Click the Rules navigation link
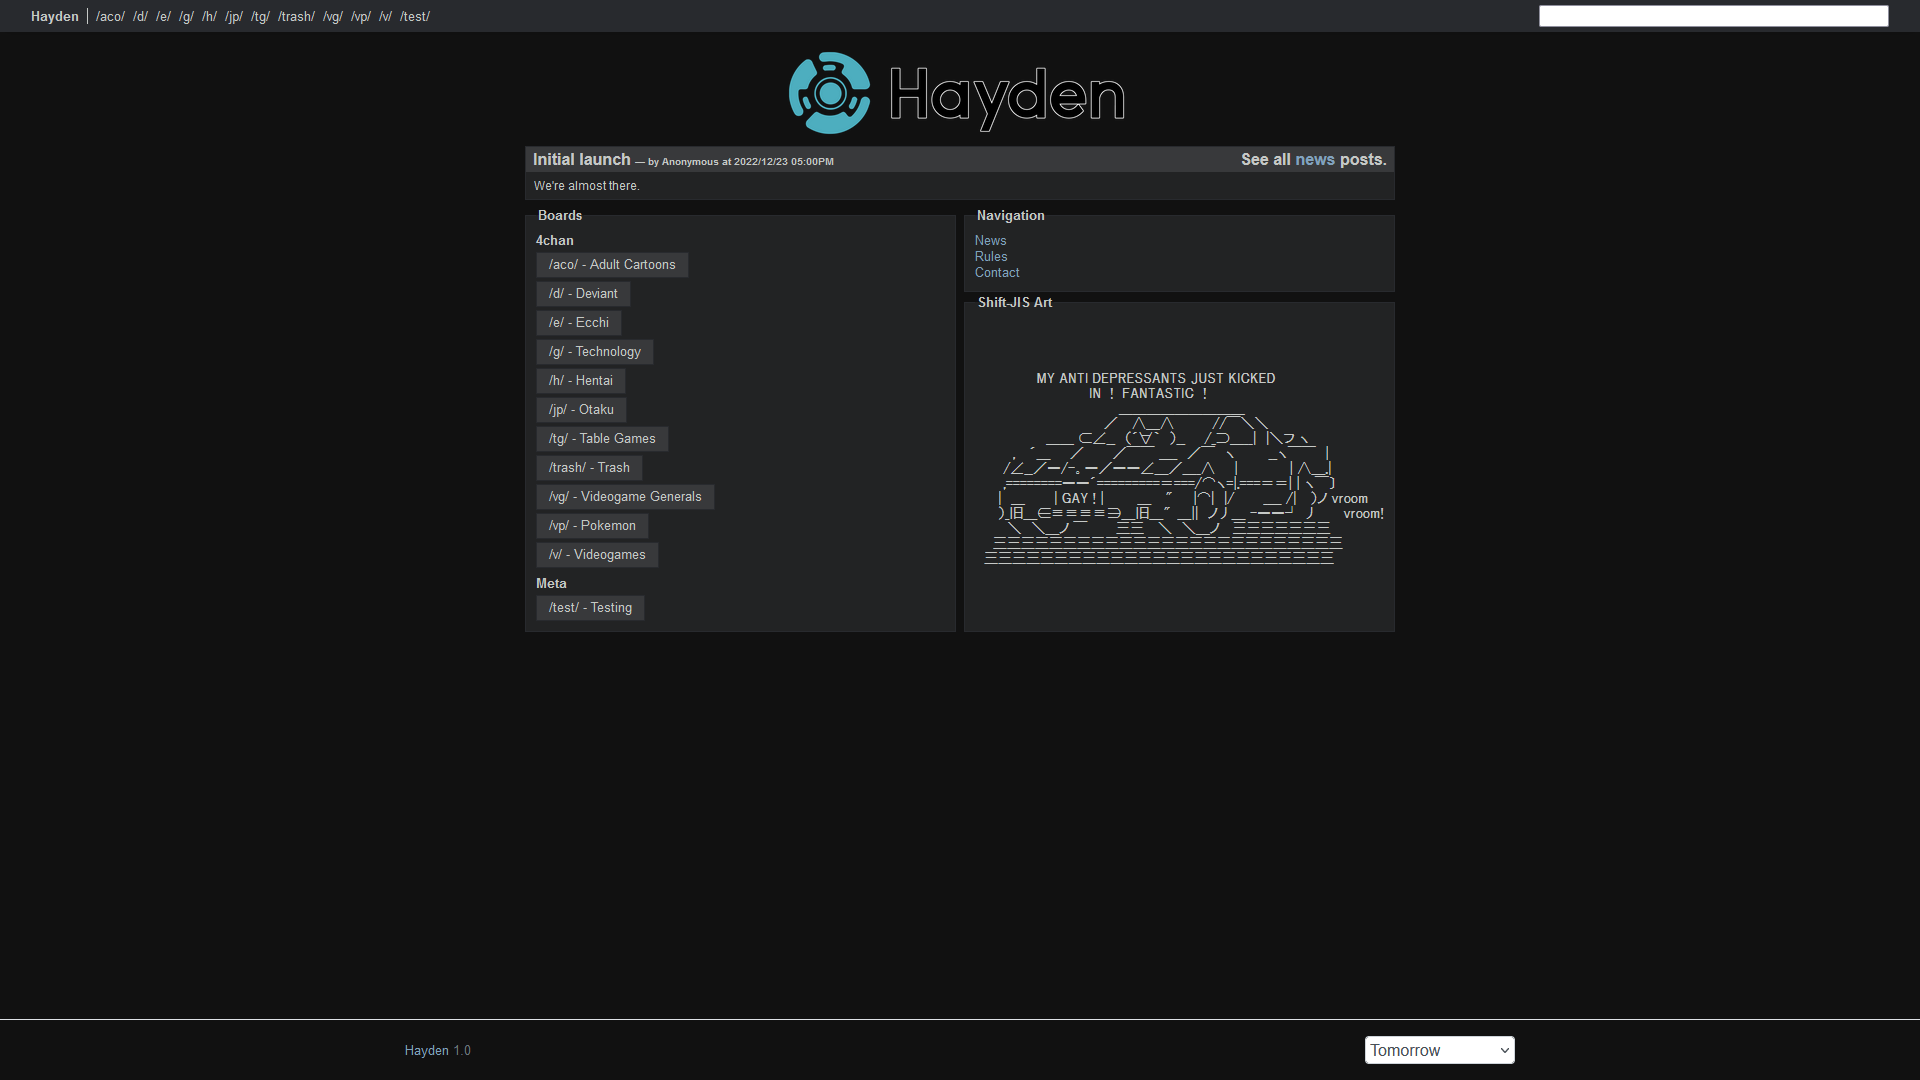1920x1080 pixels. tap(990, 257)
